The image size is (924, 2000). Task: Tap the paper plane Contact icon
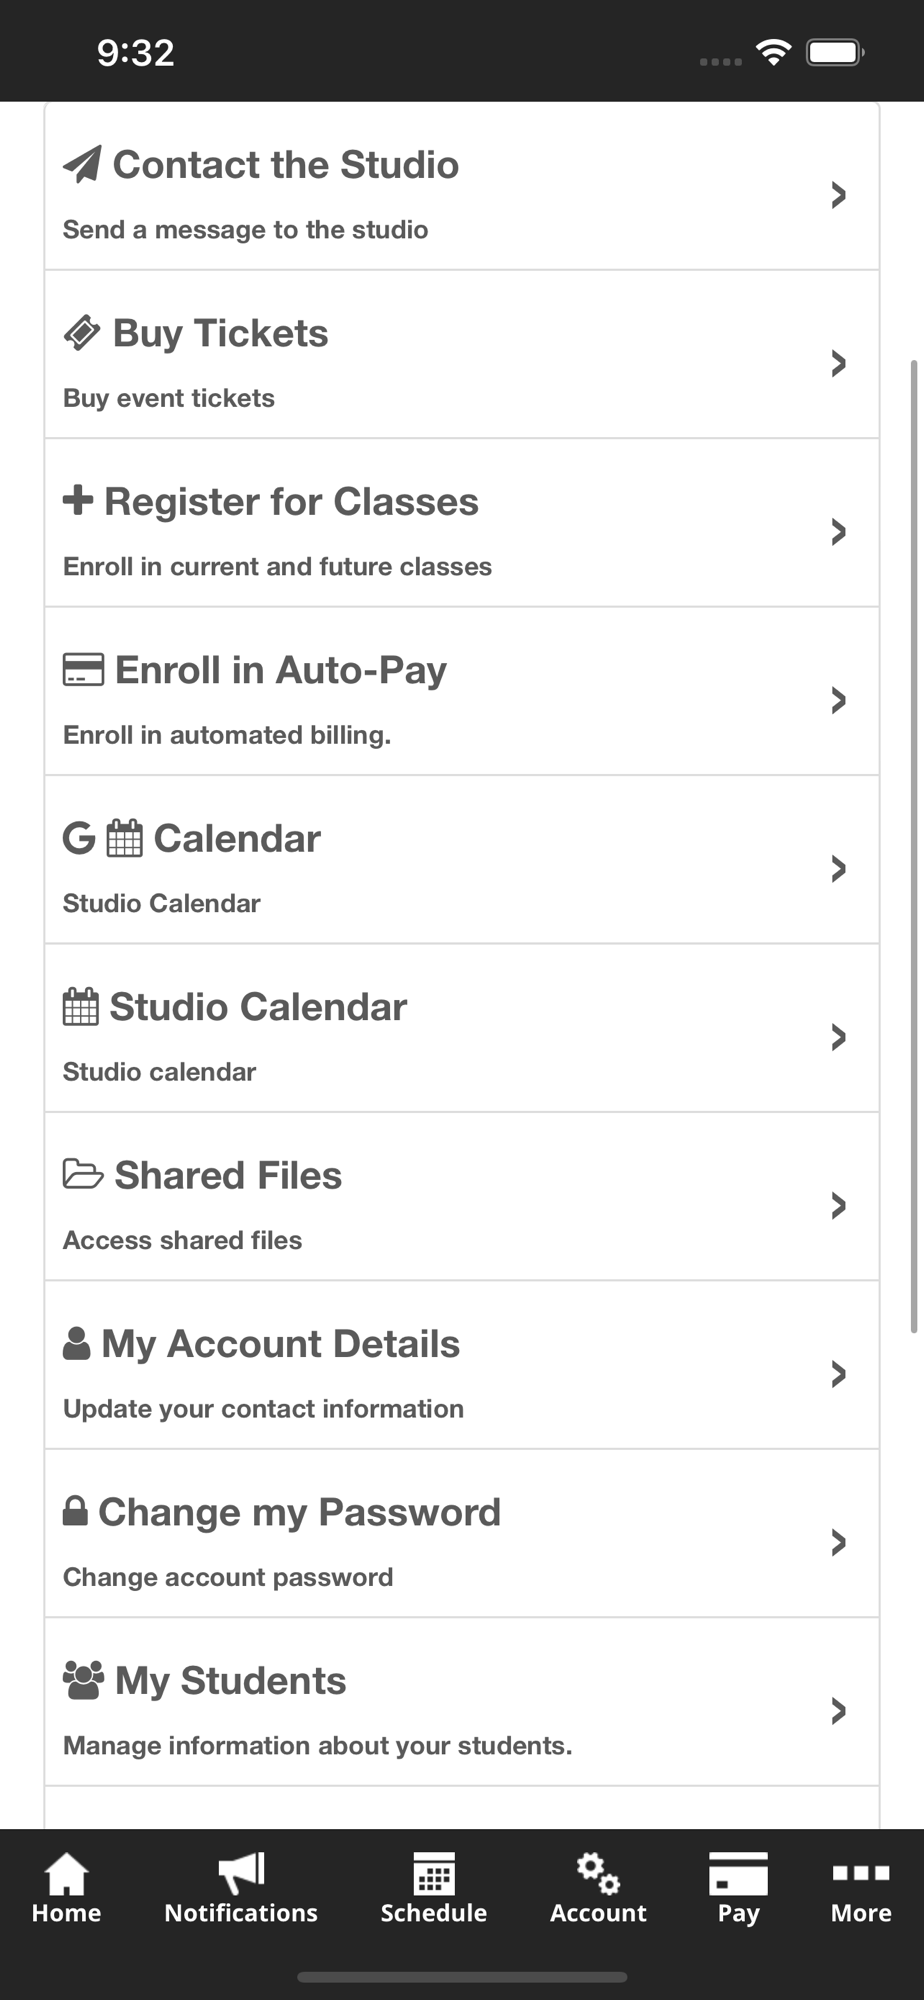coord(82,164)
